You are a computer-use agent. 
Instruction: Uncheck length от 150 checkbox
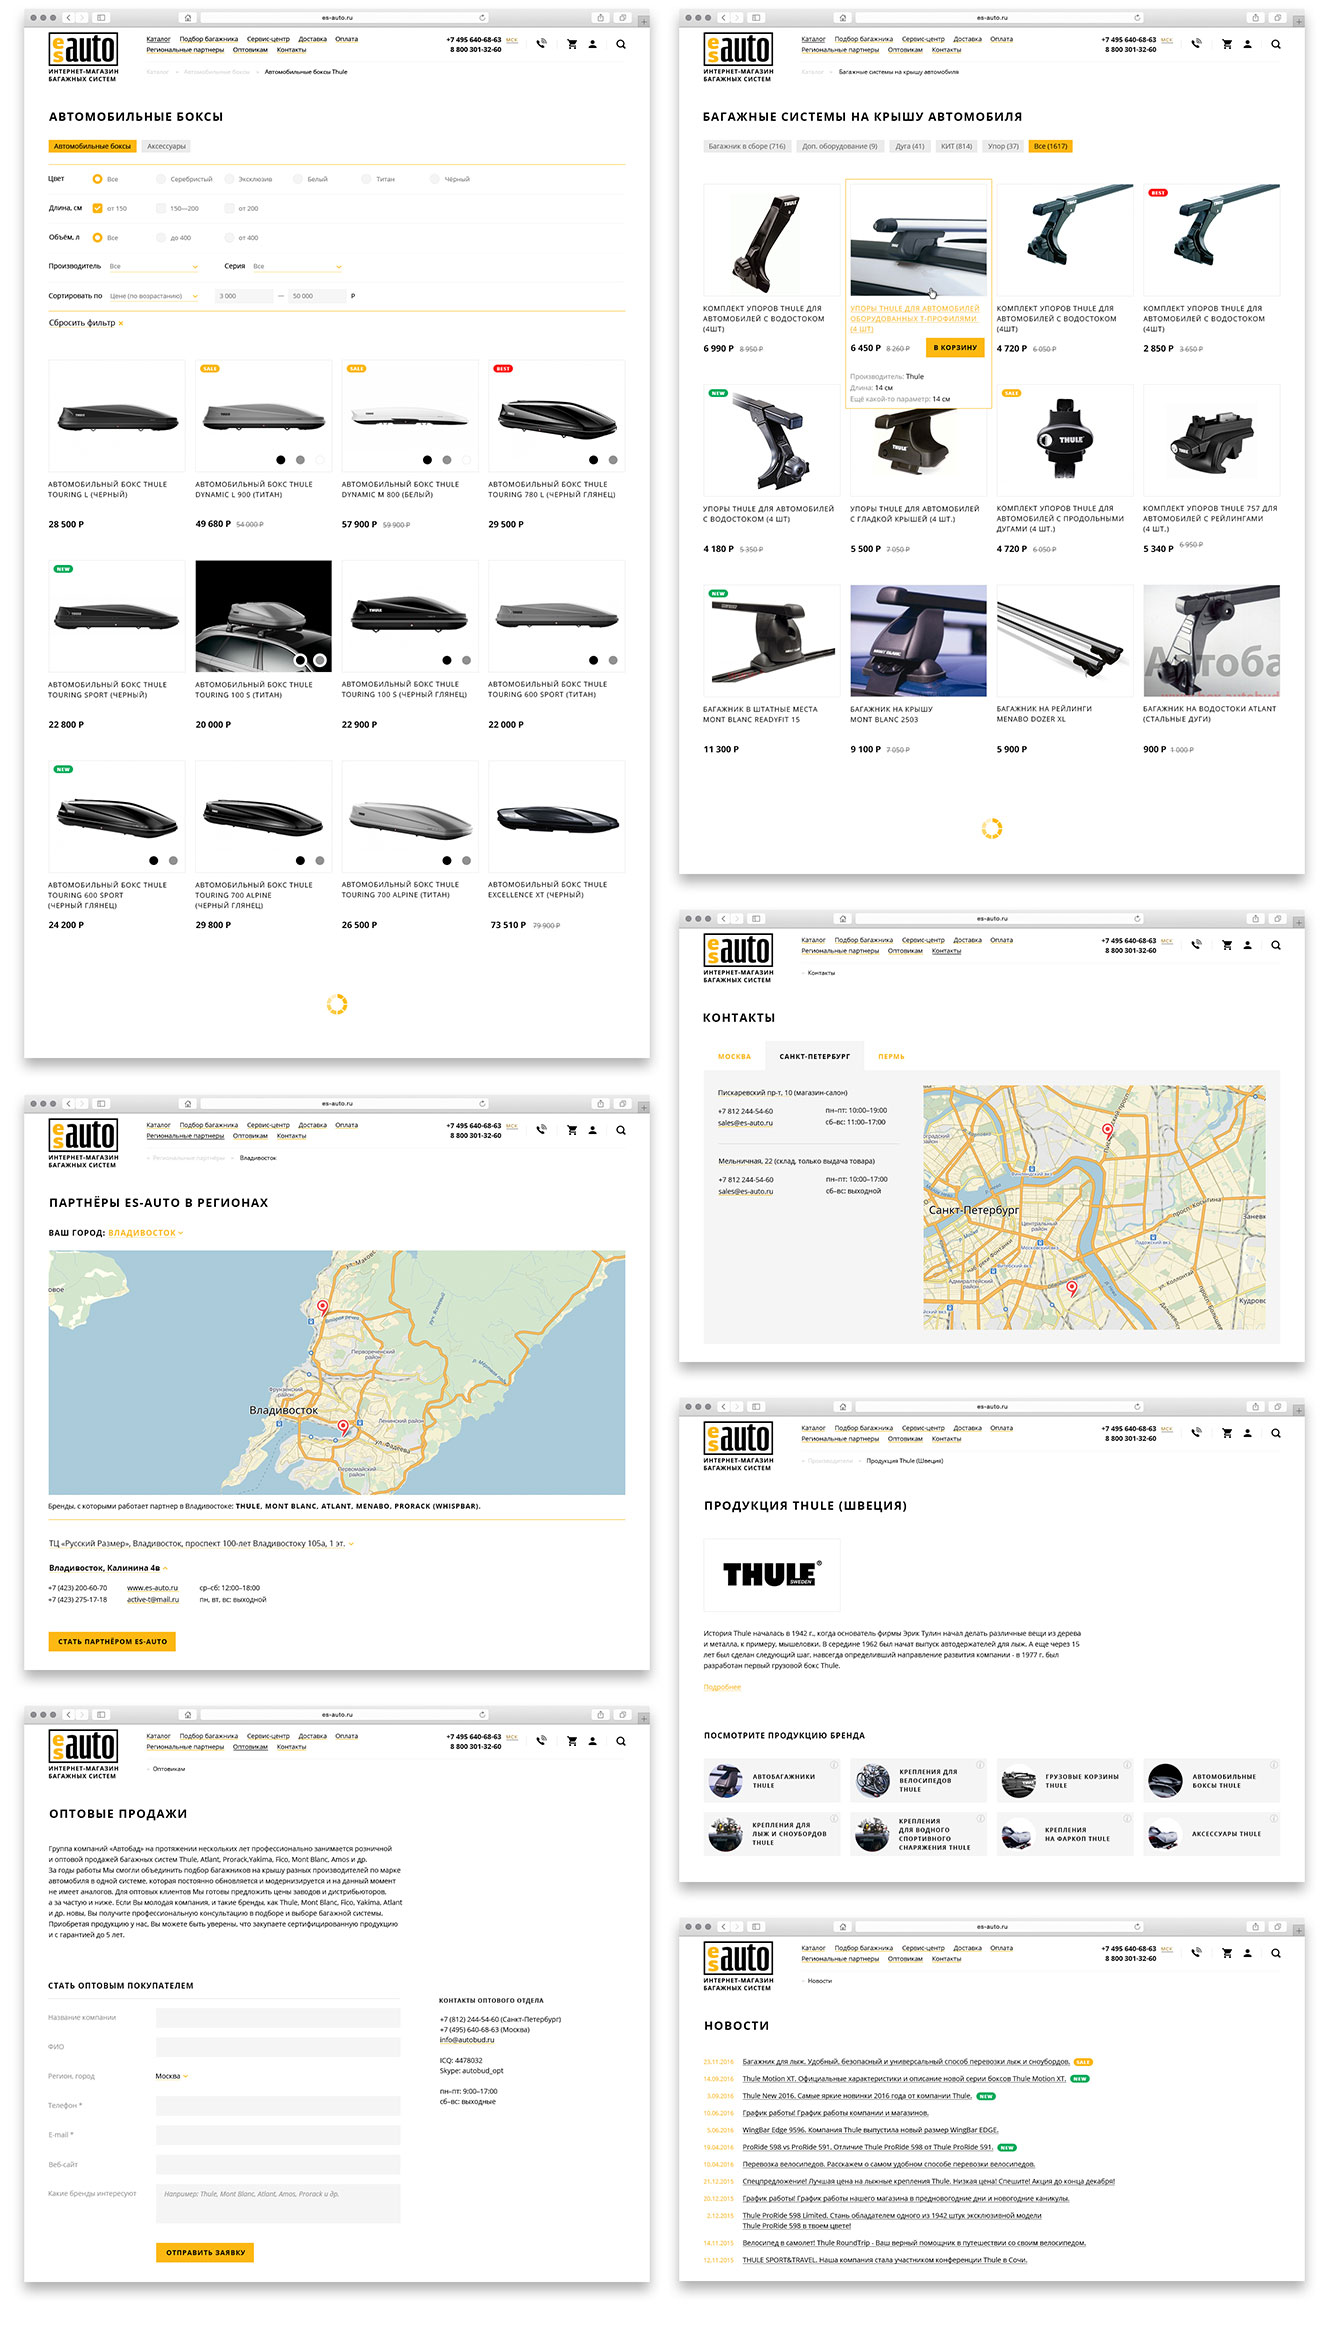[x=97, y=208]
